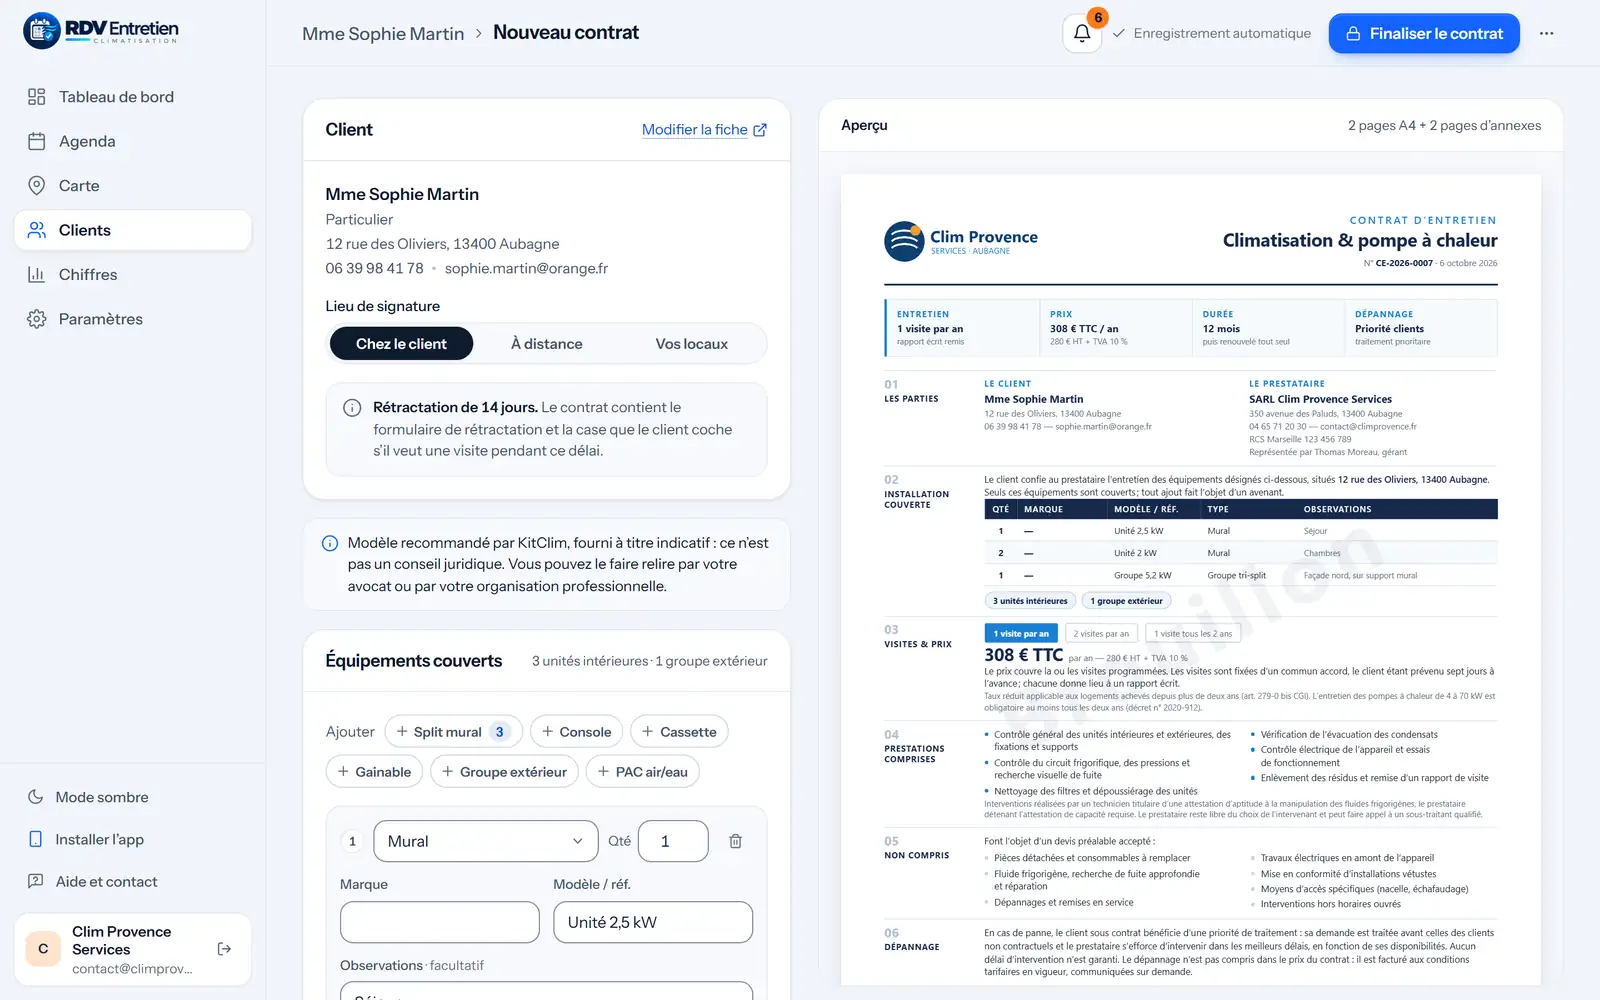Click Finaliser le contrat button
This screenshot has width=1600, height=1000.
(1424, 33)
